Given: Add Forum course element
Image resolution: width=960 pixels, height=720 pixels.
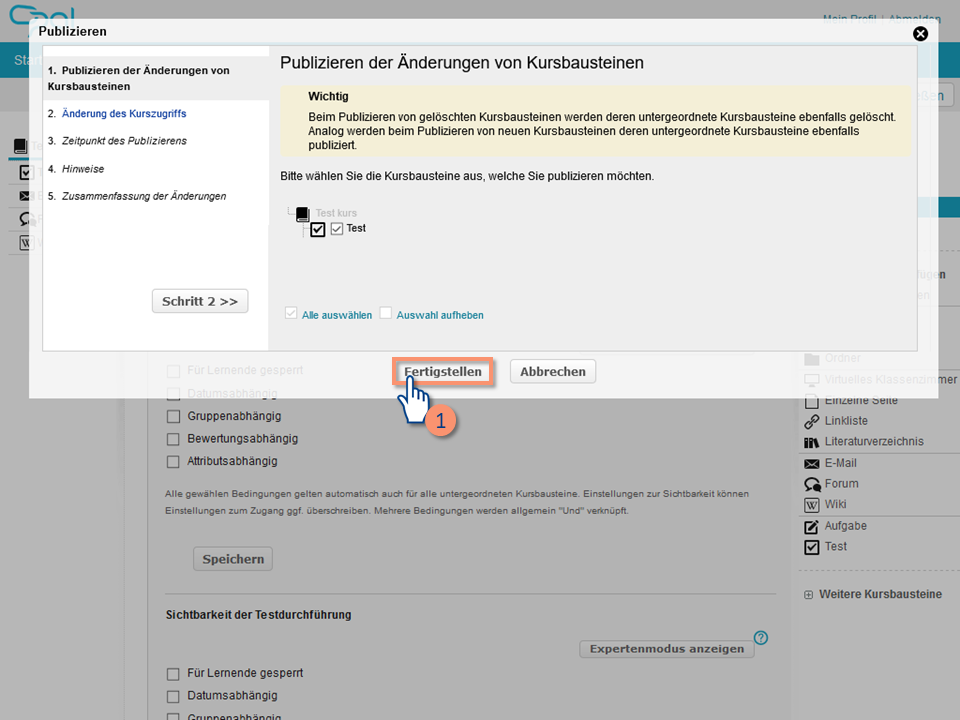Looking at the screenshot, I should [x=841, y=484].
